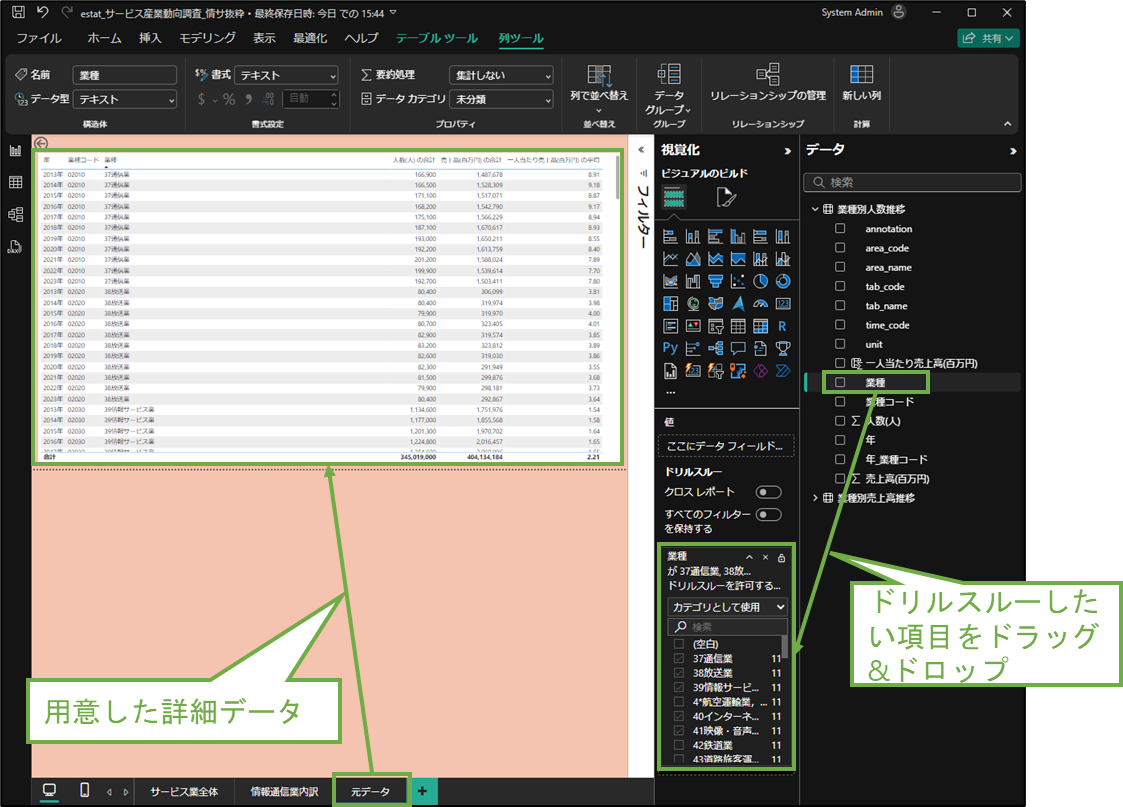Check the unit field checkbox
The width and height of the screenshot is (1123, 807).
coord(840,344)
